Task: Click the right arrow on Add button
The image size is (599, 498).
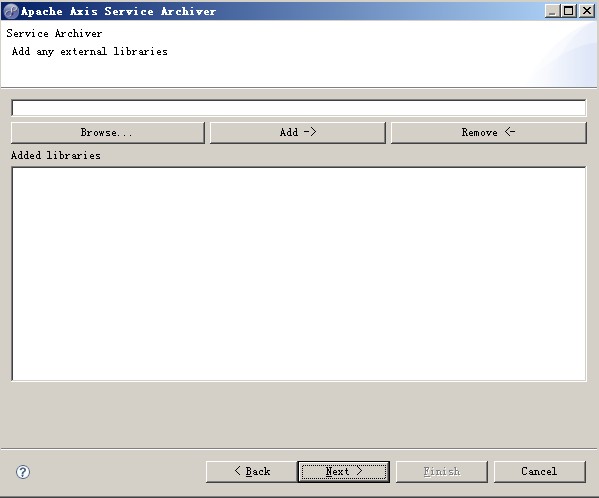Action: (x=310, y=132)
